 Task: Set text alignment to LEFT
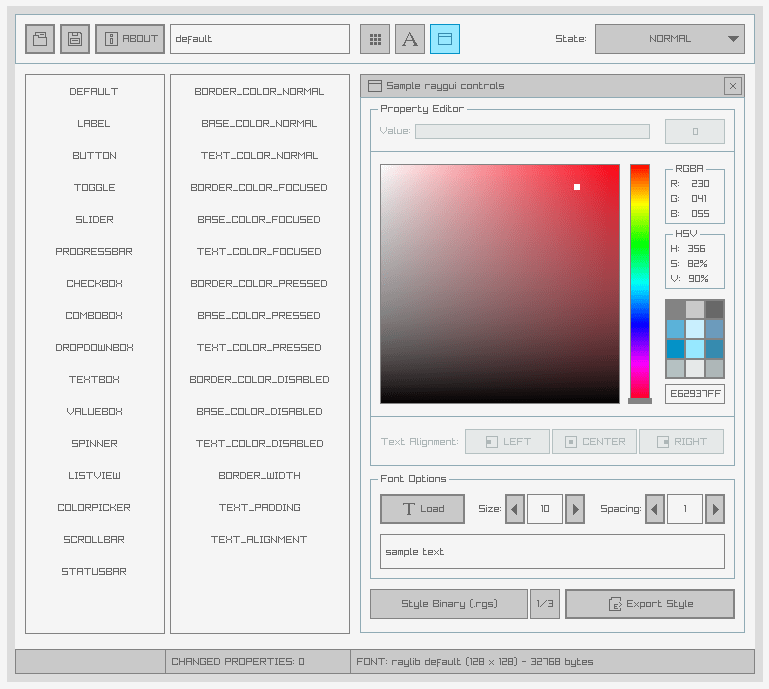507,442
